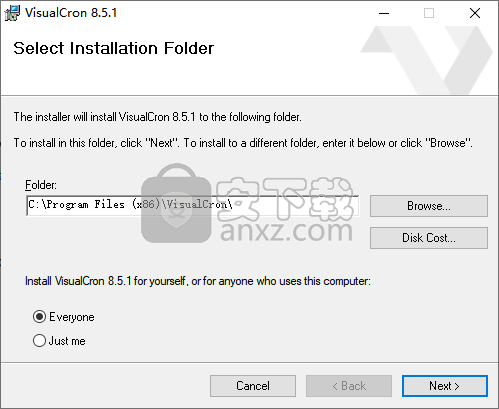Click the greyed-out maximize button
This screenshot has width=499, height=409.
[x=429, y=13]
